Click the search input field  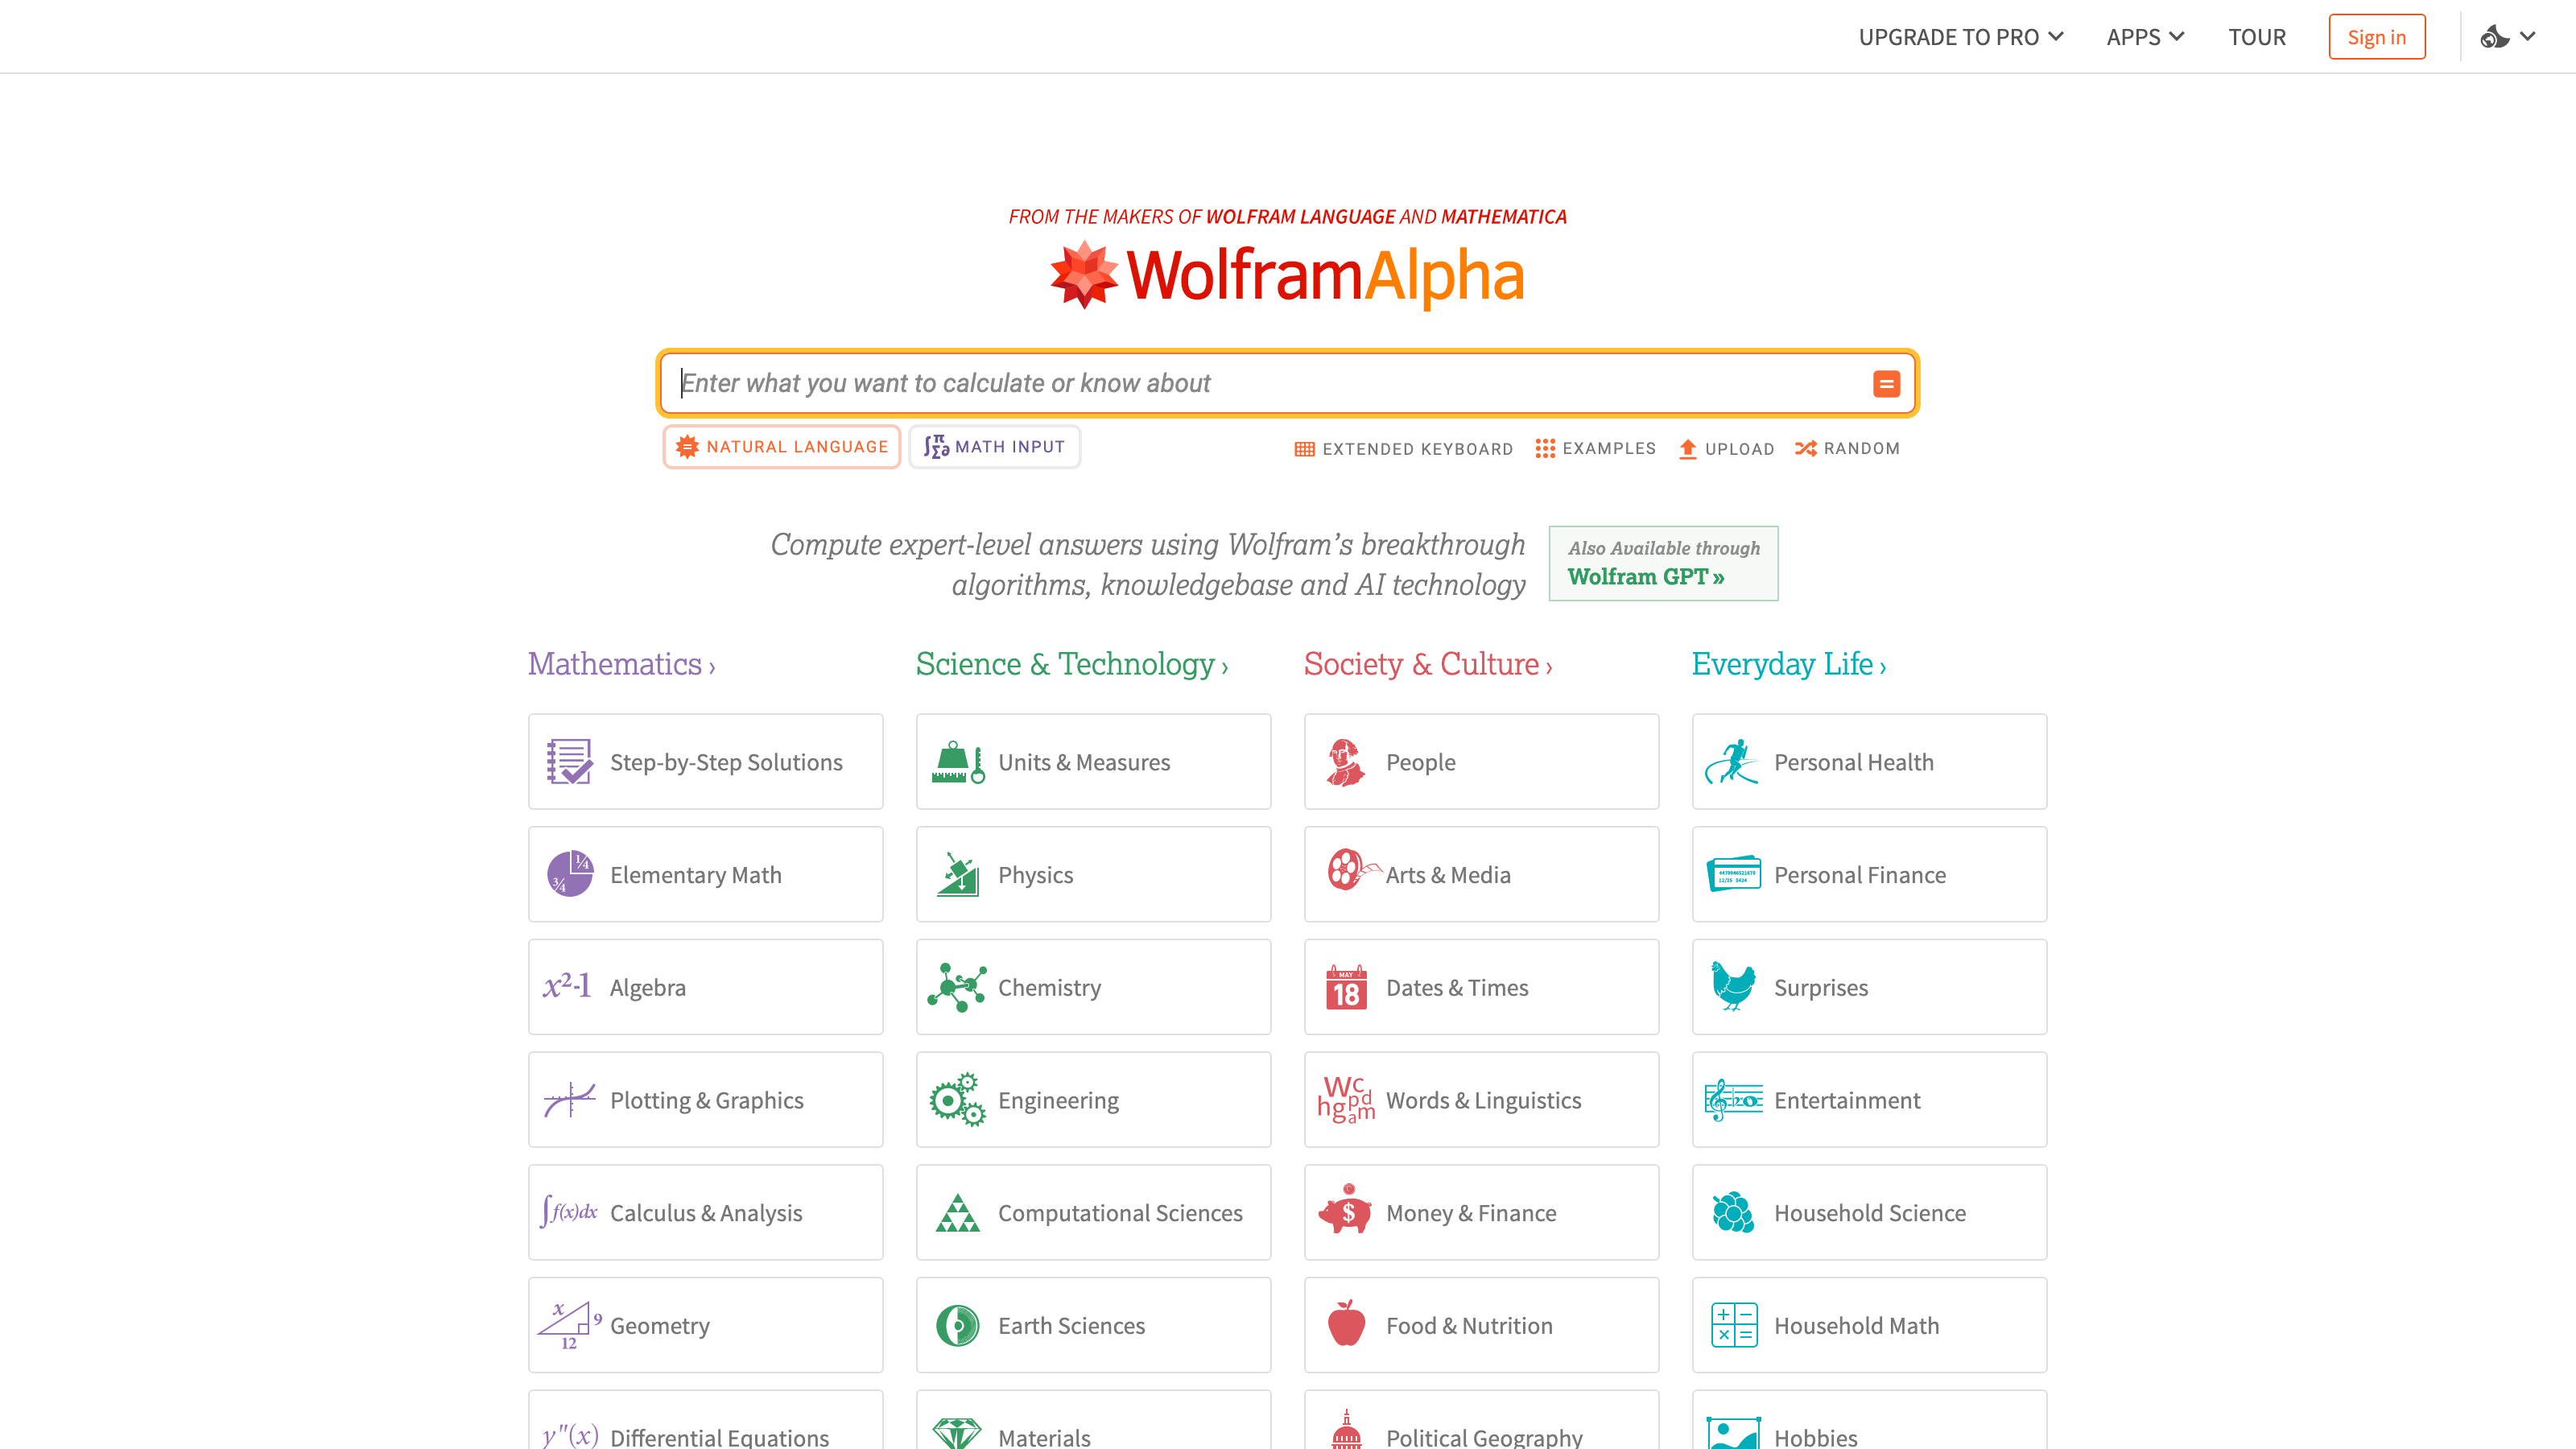pyautogui.click(x=1288, y=382)
